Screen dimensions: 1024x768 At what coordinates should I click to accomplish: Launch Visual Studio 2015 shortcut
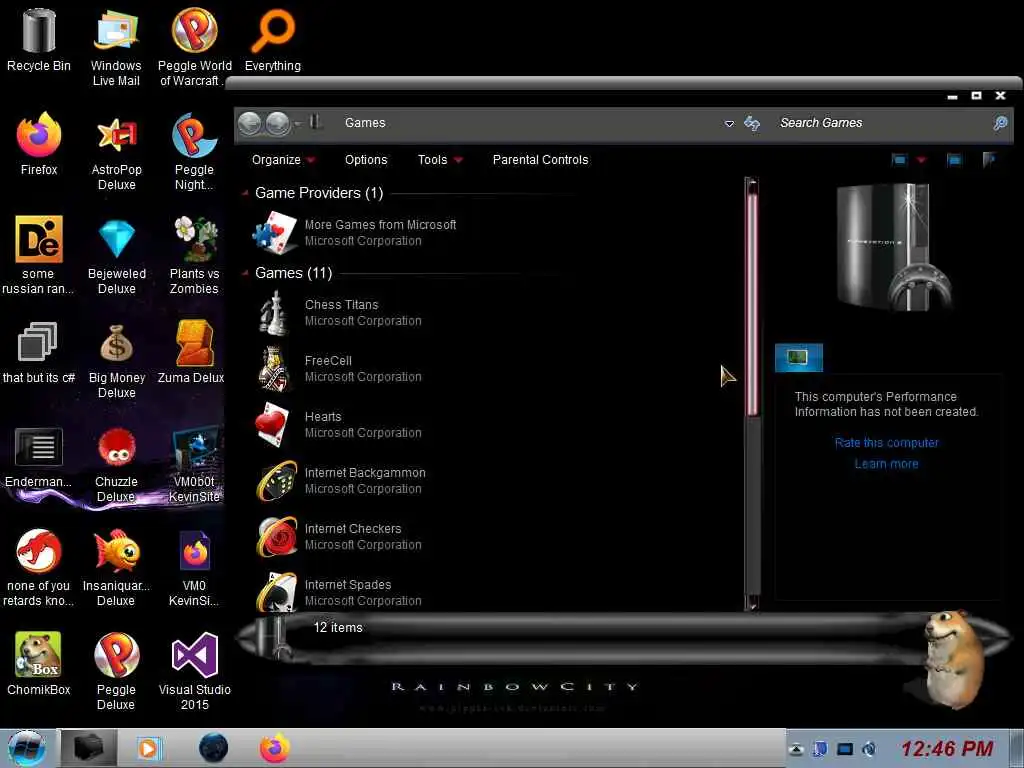194,655
